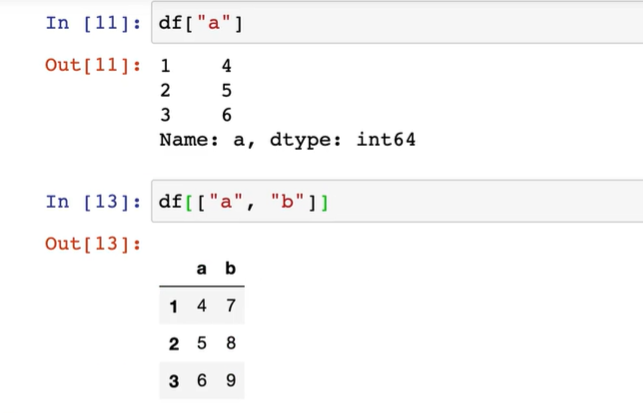Click the In [13]: prompt label
Image resolution: width=643 pixels, height=413 pixels.
pos(93,202)
